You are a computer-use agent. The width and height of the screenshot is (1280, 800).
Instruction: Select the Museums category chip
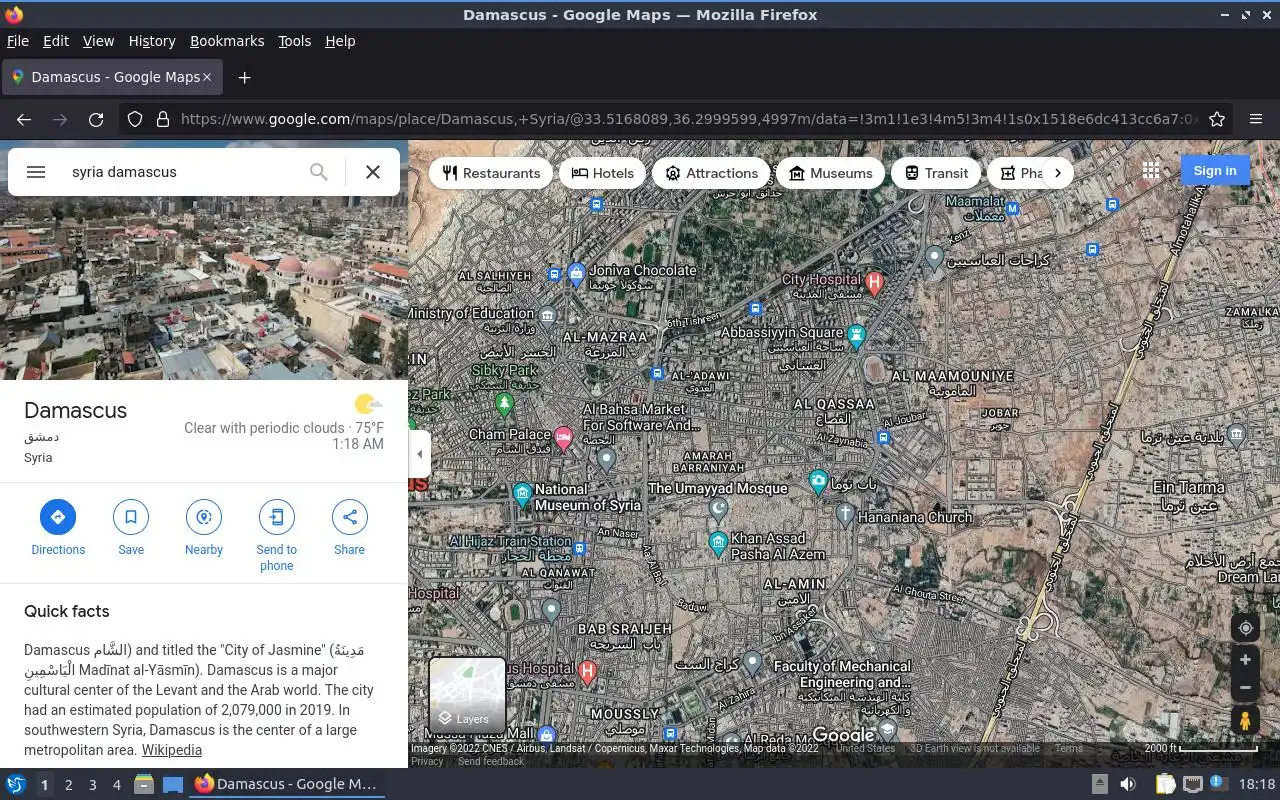click(831, 173)
